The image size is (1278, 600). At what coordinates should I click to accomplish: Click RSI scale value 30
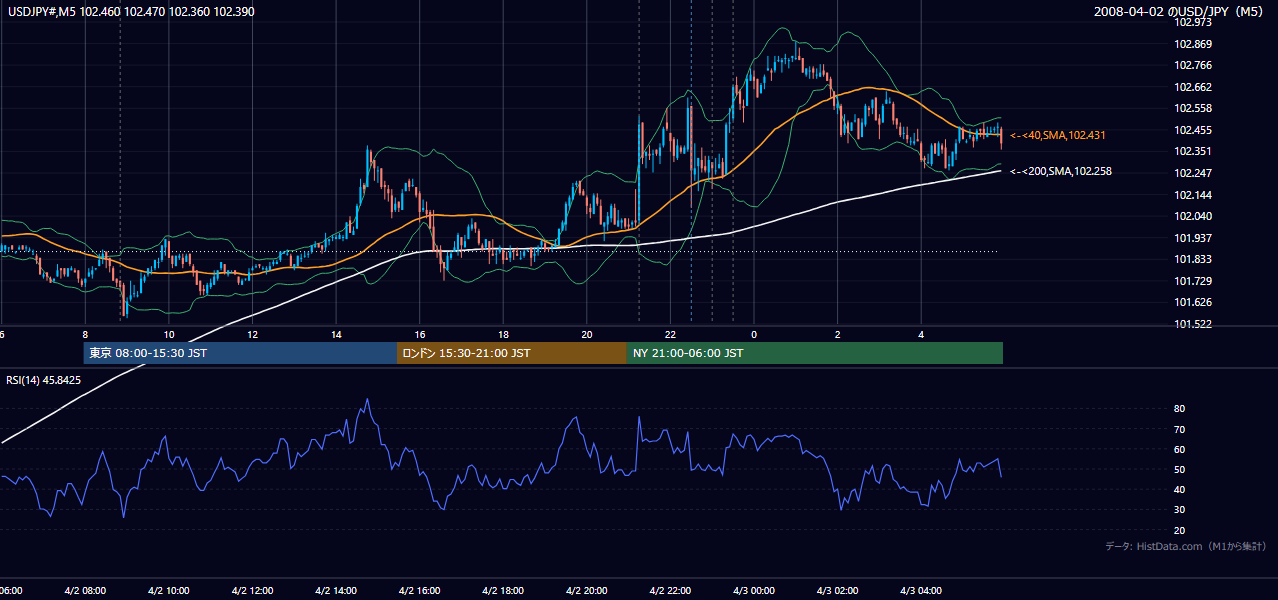click(1179, 510)
